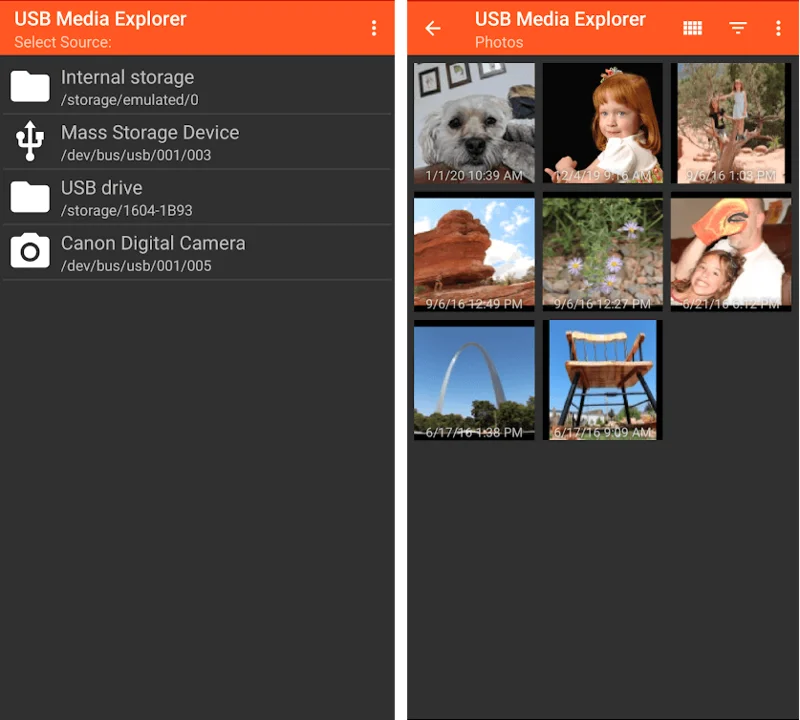Click the USB drive folder icon
This screenshot has width=800, height=720.
[30, 196]
